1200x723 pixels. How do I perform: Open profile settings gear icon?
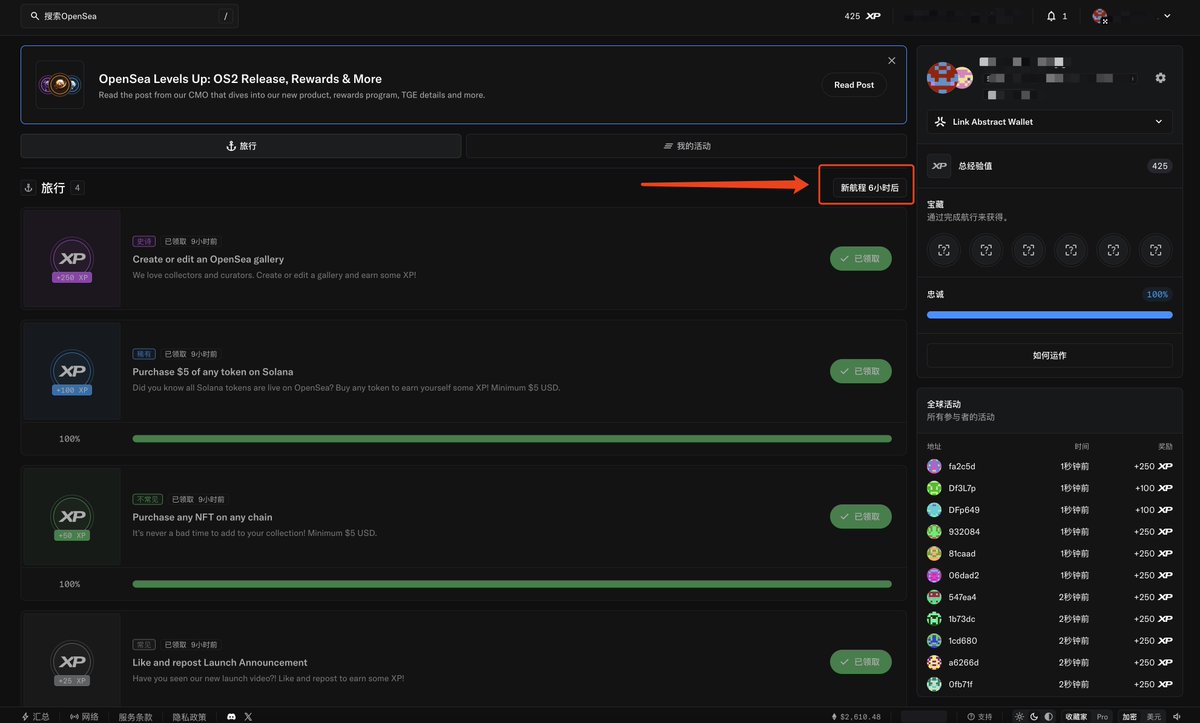click(x=1160, y=78)
